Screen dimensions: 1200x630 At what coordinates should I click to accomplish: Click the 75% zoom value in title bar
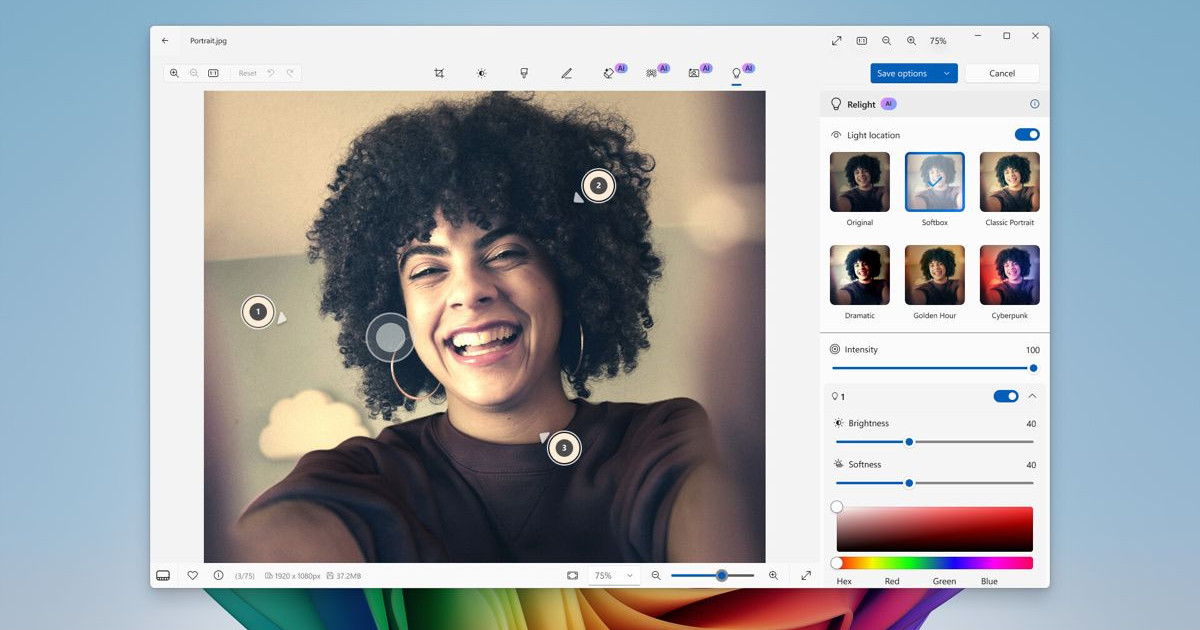(x=938, y=41)
